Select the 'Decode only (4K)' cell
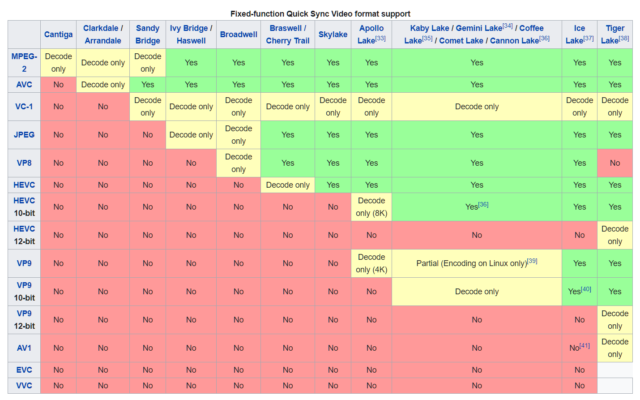Image resolution: width=640 pixels, height=400 pixels. click(371, 263)
